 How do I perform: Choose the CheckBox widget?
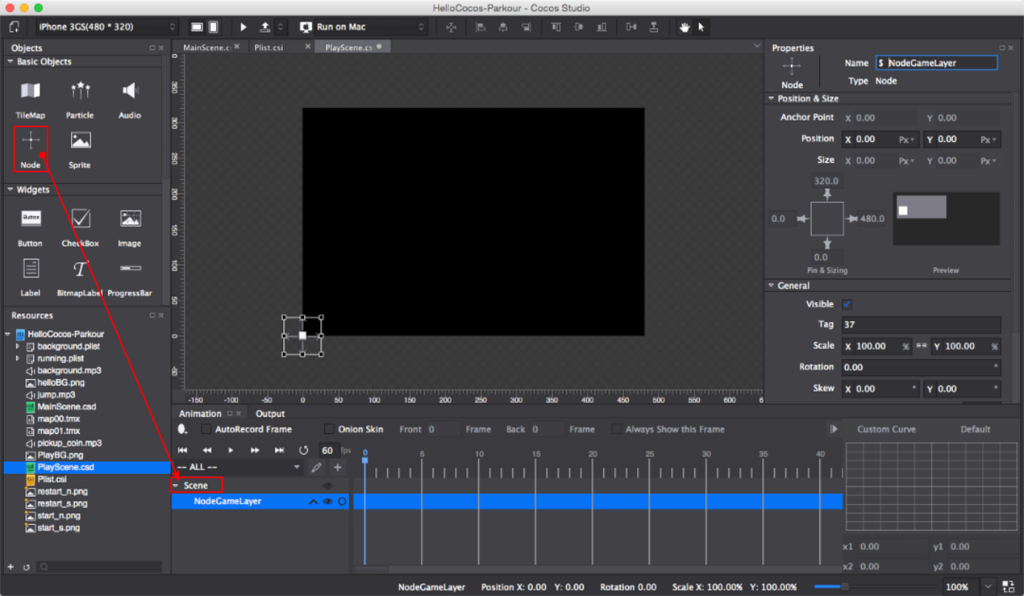[x=80, y=227]
